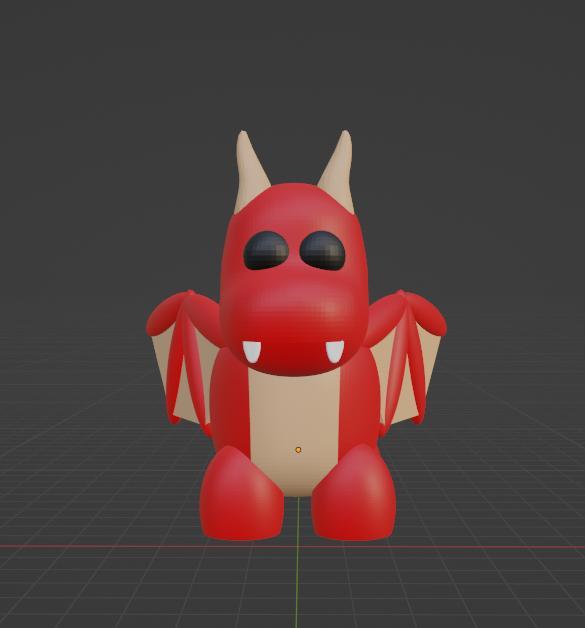Select the white fang on the screen's left

tap(252, 352)
